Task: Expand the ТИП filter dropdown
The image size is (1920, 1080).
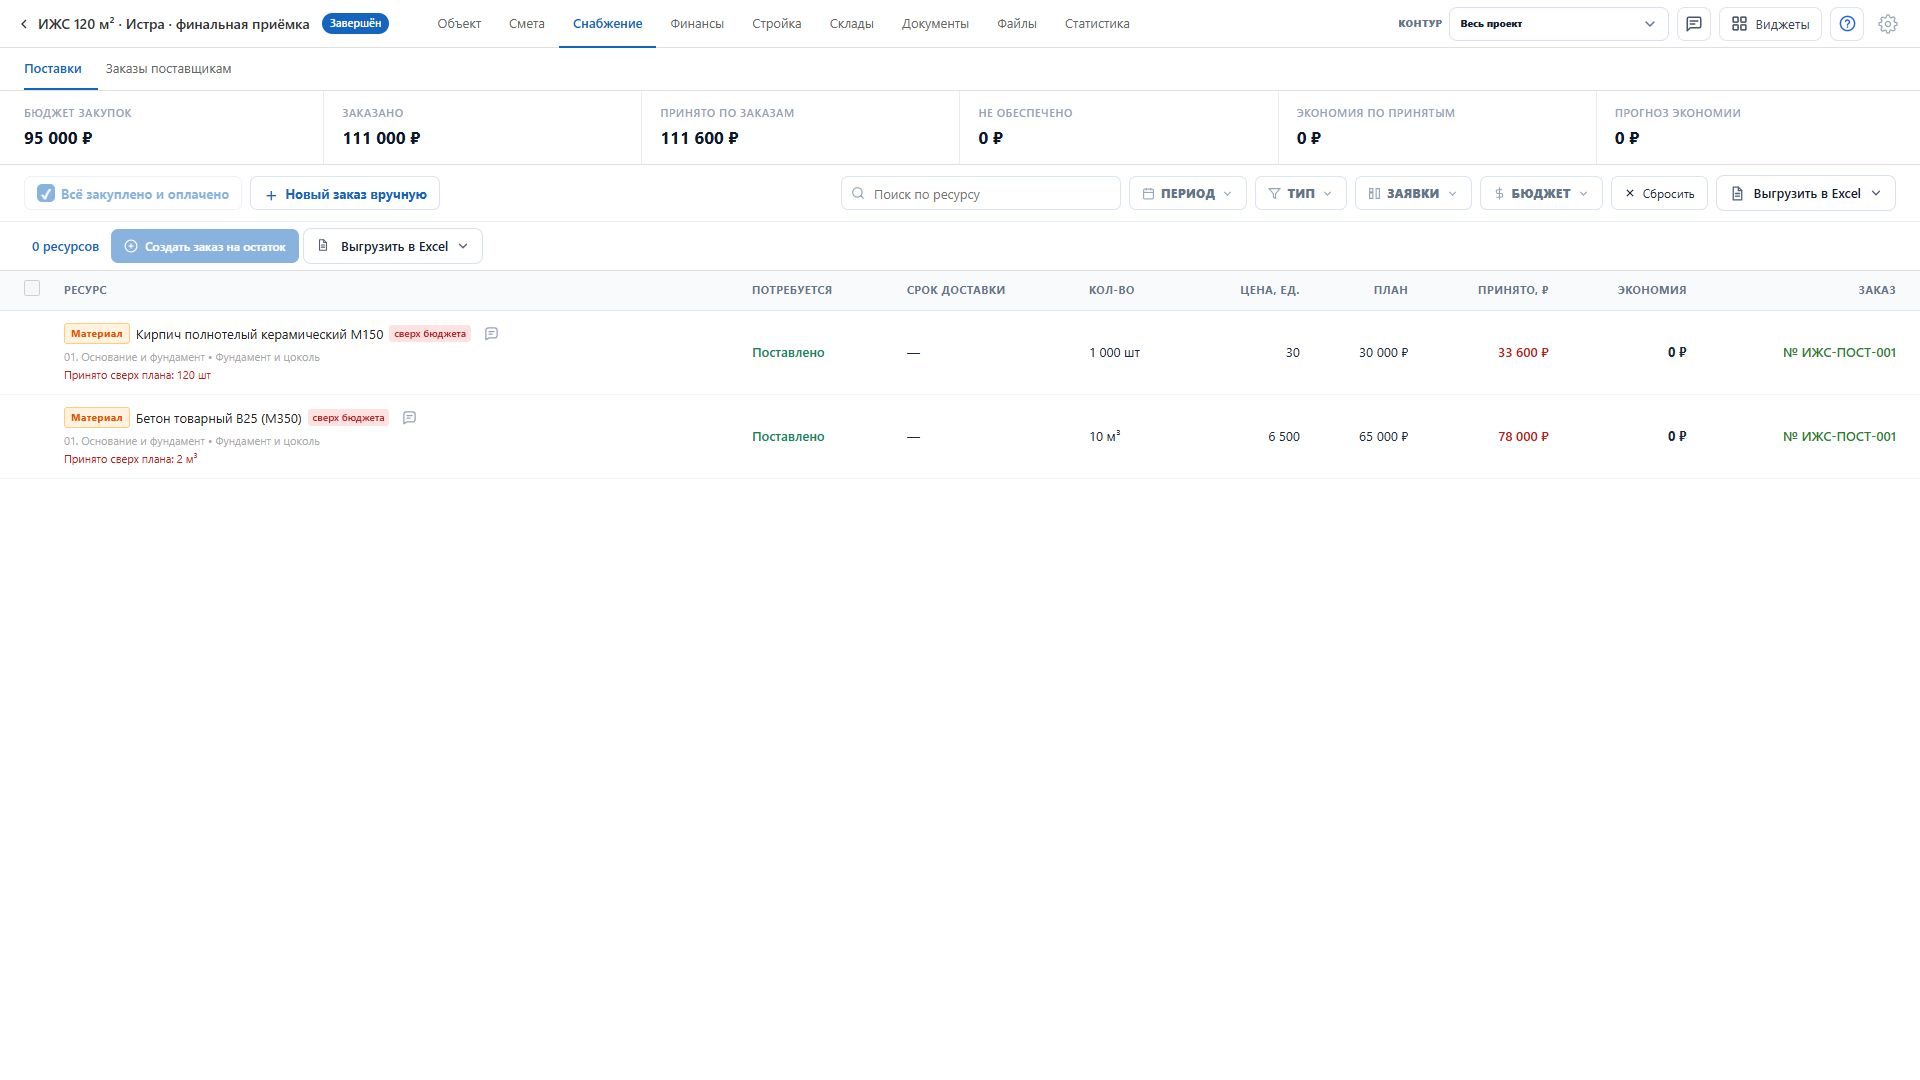Action: pos(1300,194)
